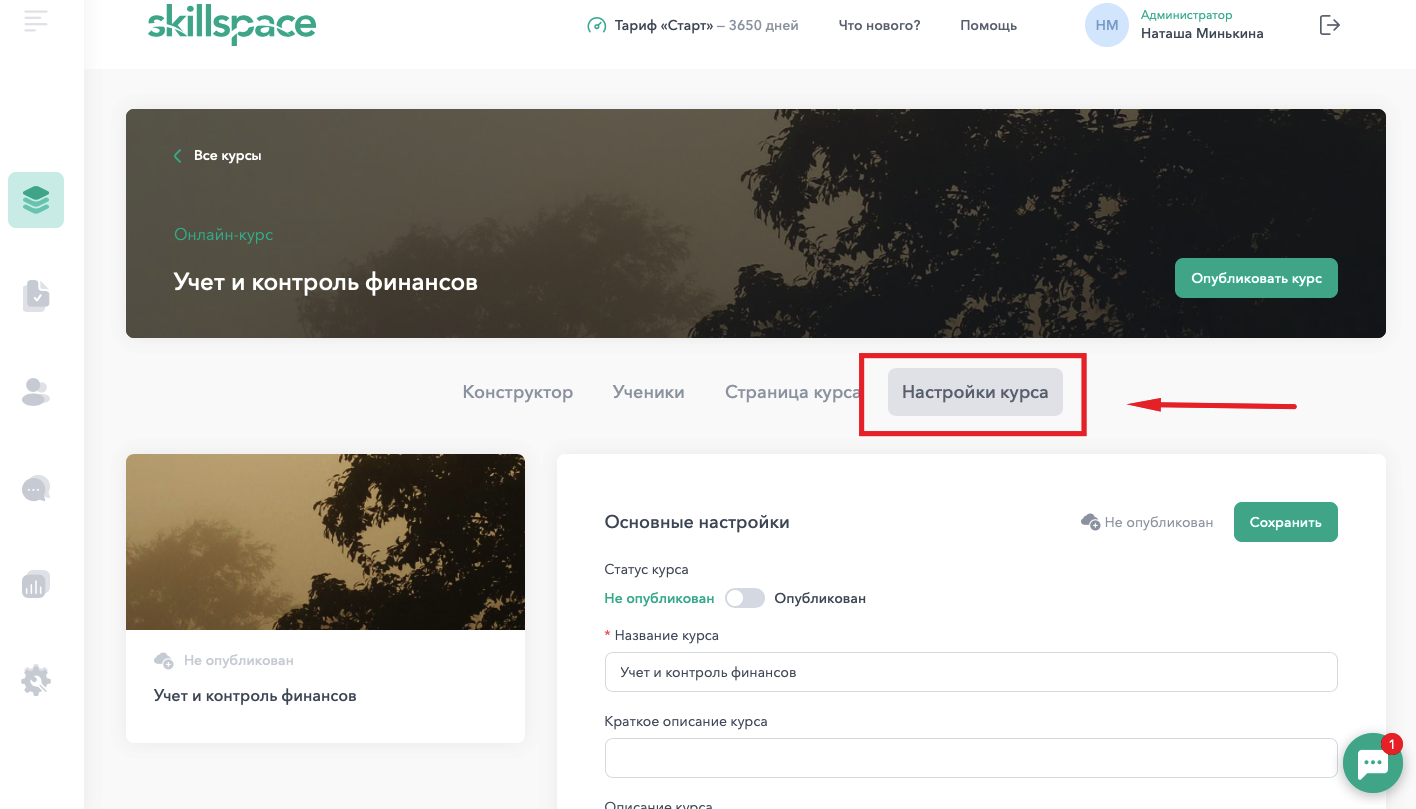
Task: Click the HM user avatar
Action: click(1107, 25)
